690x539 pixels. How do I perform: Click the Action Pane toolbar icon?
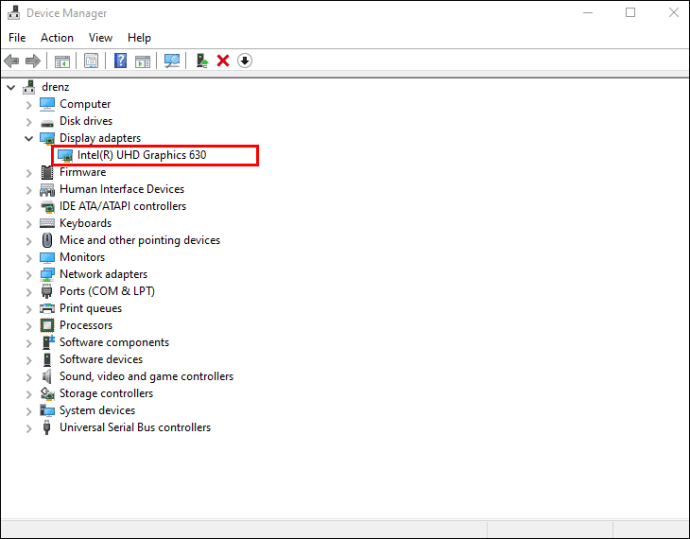coord(143,61)
